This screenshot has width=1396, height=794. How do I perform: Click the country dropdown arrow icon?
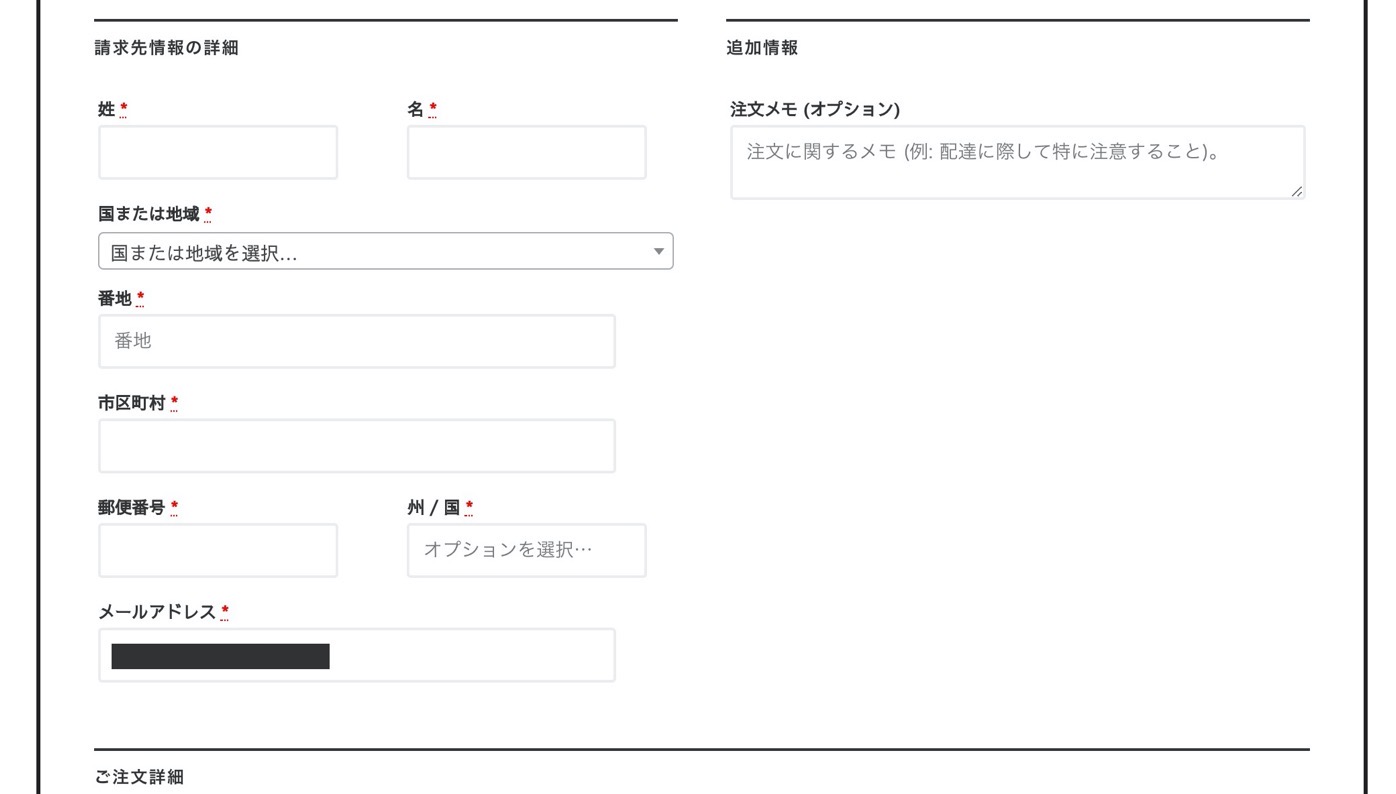pos(658,251)
